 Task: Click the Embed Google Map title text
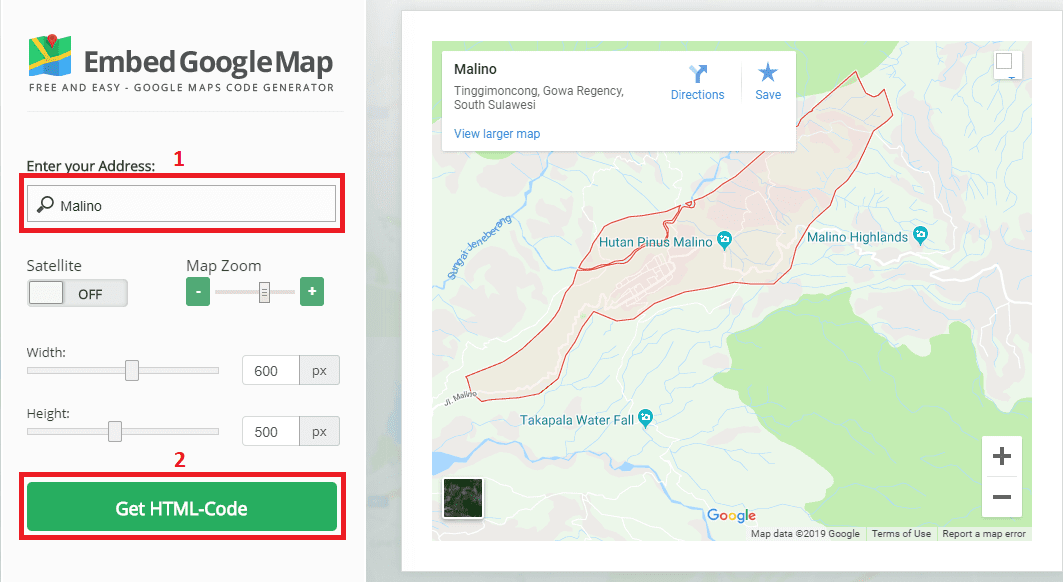(208, 62)
